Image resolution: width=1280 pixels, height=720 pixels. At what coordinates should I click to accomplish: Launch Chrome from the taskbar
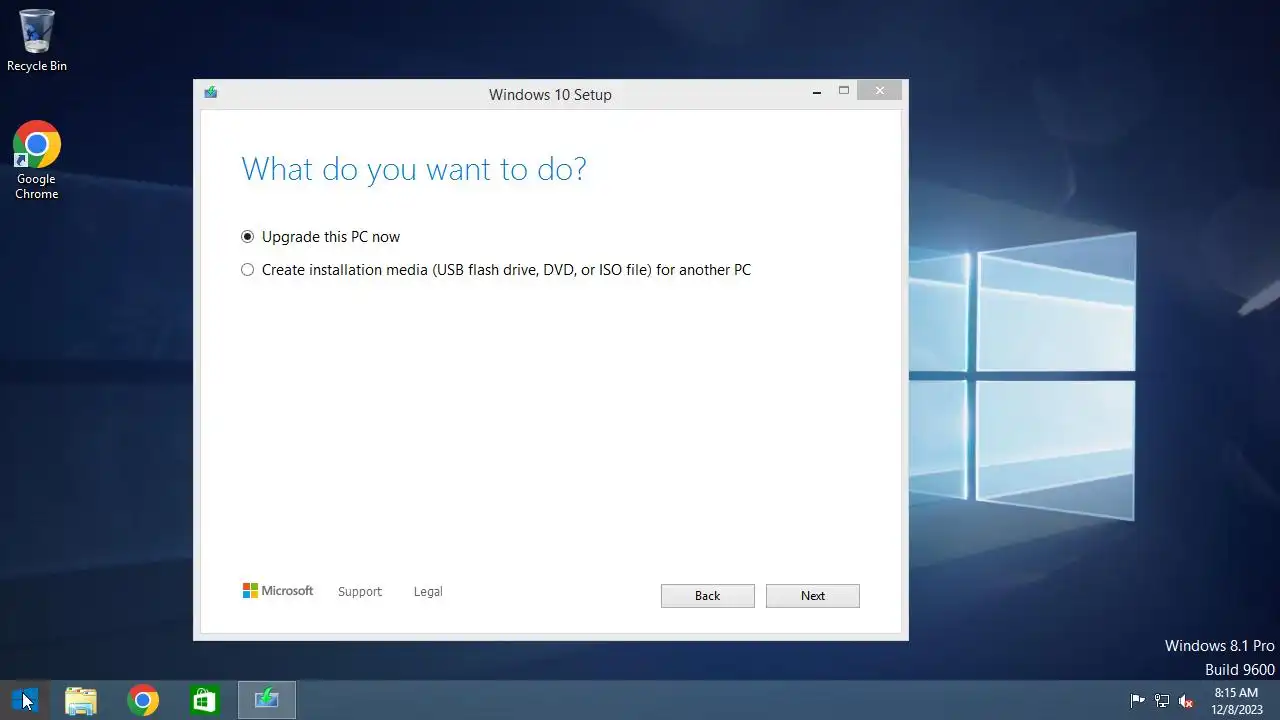(x=143, y=700)
